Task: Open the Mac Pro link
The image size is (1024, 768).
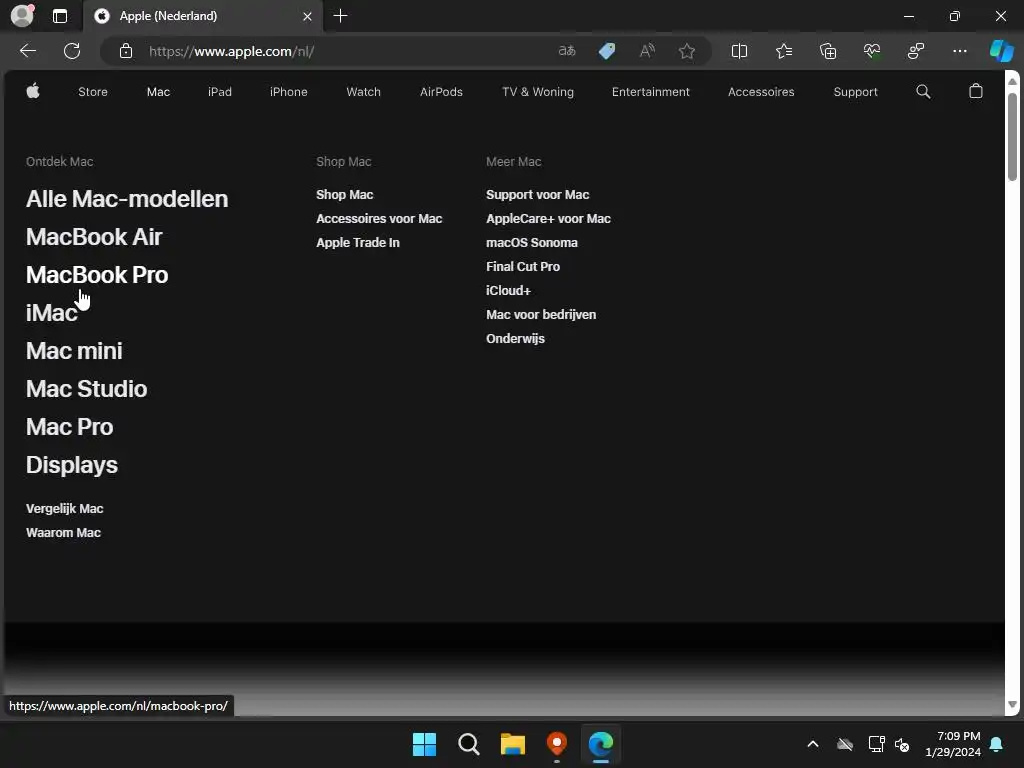Action: click(70, 426)
